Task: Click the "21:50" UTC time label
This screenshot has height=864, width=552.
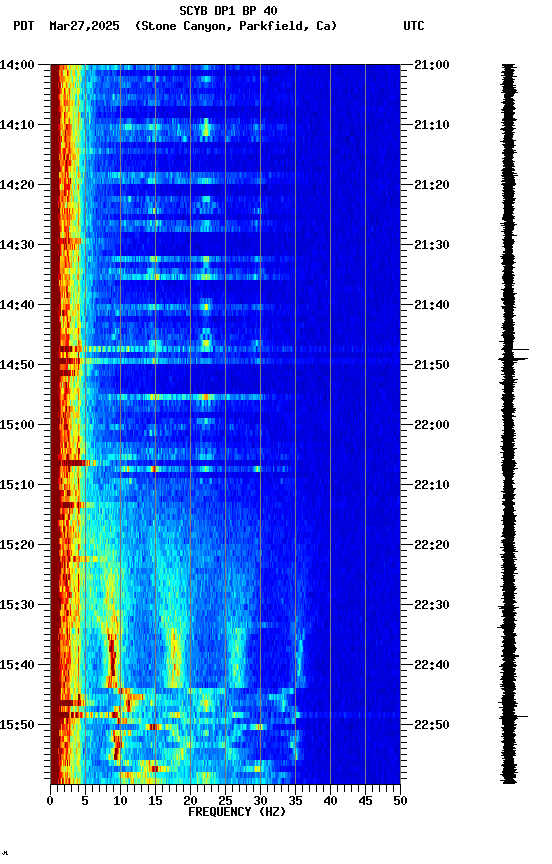Action: click(432, 365)
